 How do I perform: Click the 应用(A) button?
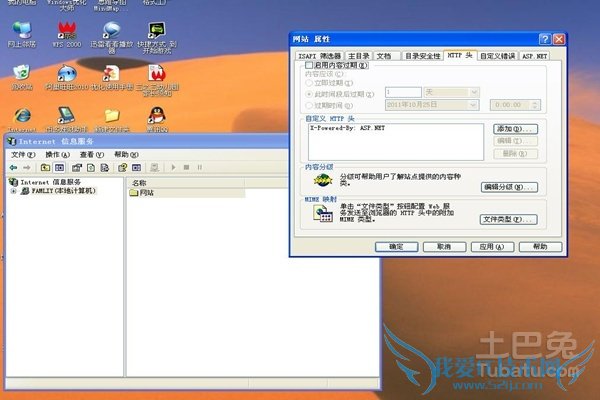pyautogui.click(x=492, y=247)
